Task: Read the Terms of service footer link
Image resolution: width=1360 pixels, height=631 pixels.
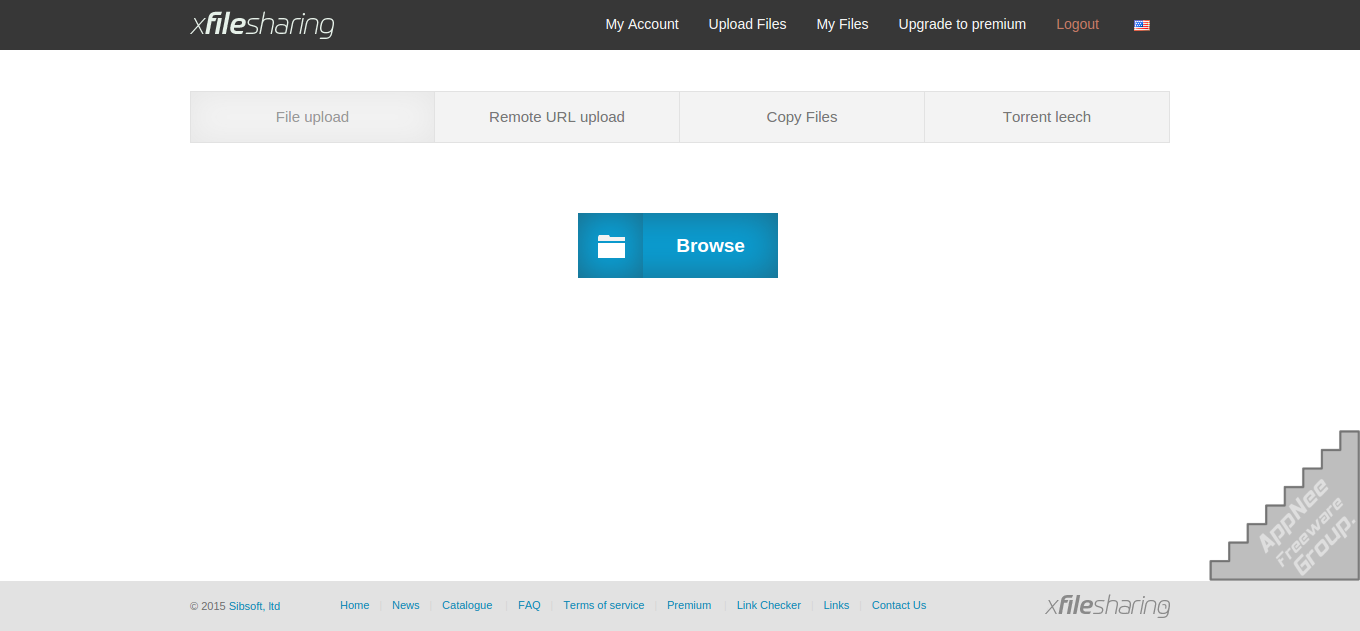Action: click(x=604, y=605)
